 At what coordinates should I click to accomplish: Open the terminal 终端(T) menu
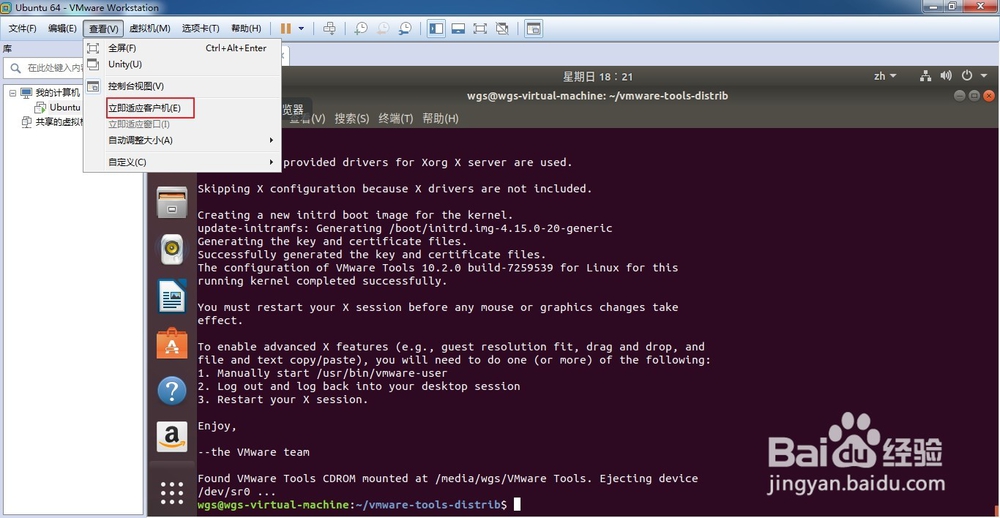[x=395, y=119]
